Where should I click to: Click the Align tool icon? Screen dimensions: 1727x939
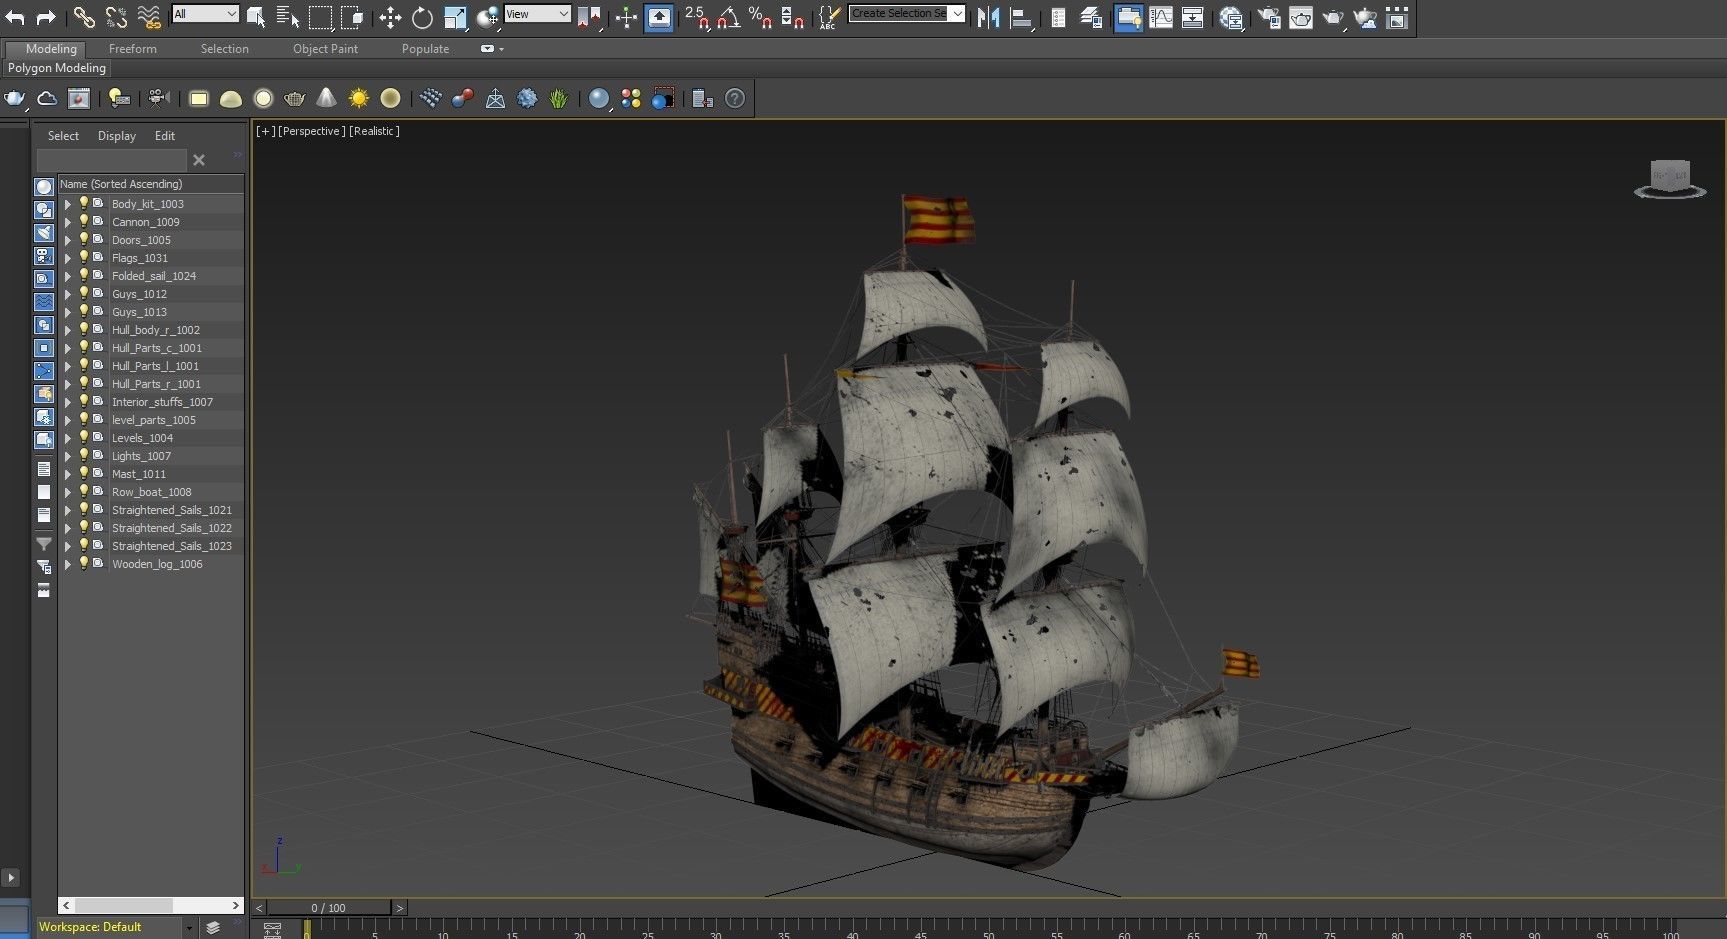pos(1021,17)
